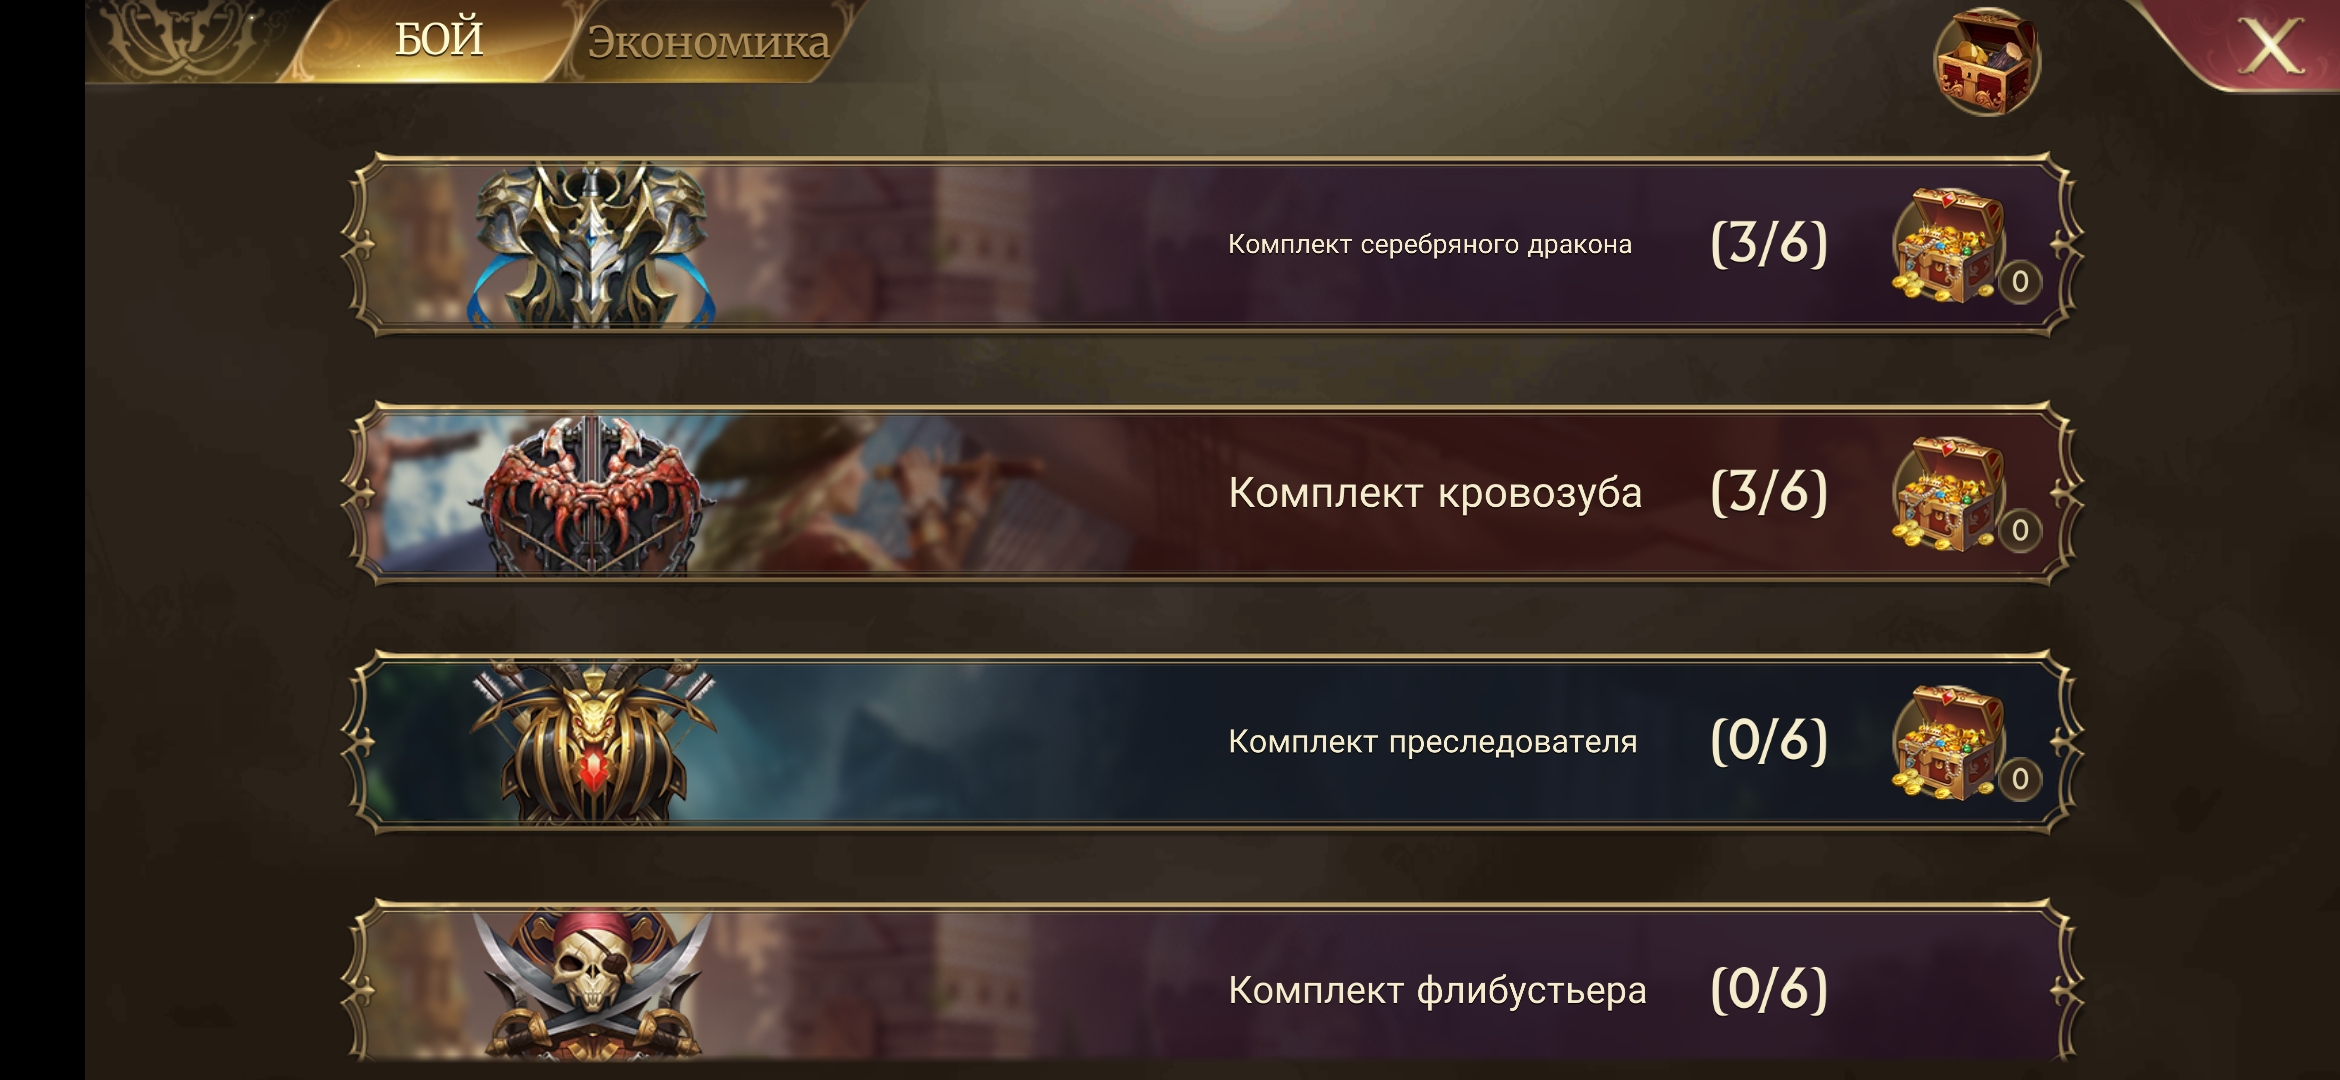
Task: Switch to the БОЙ tab
Action: [x=439, y=40]
